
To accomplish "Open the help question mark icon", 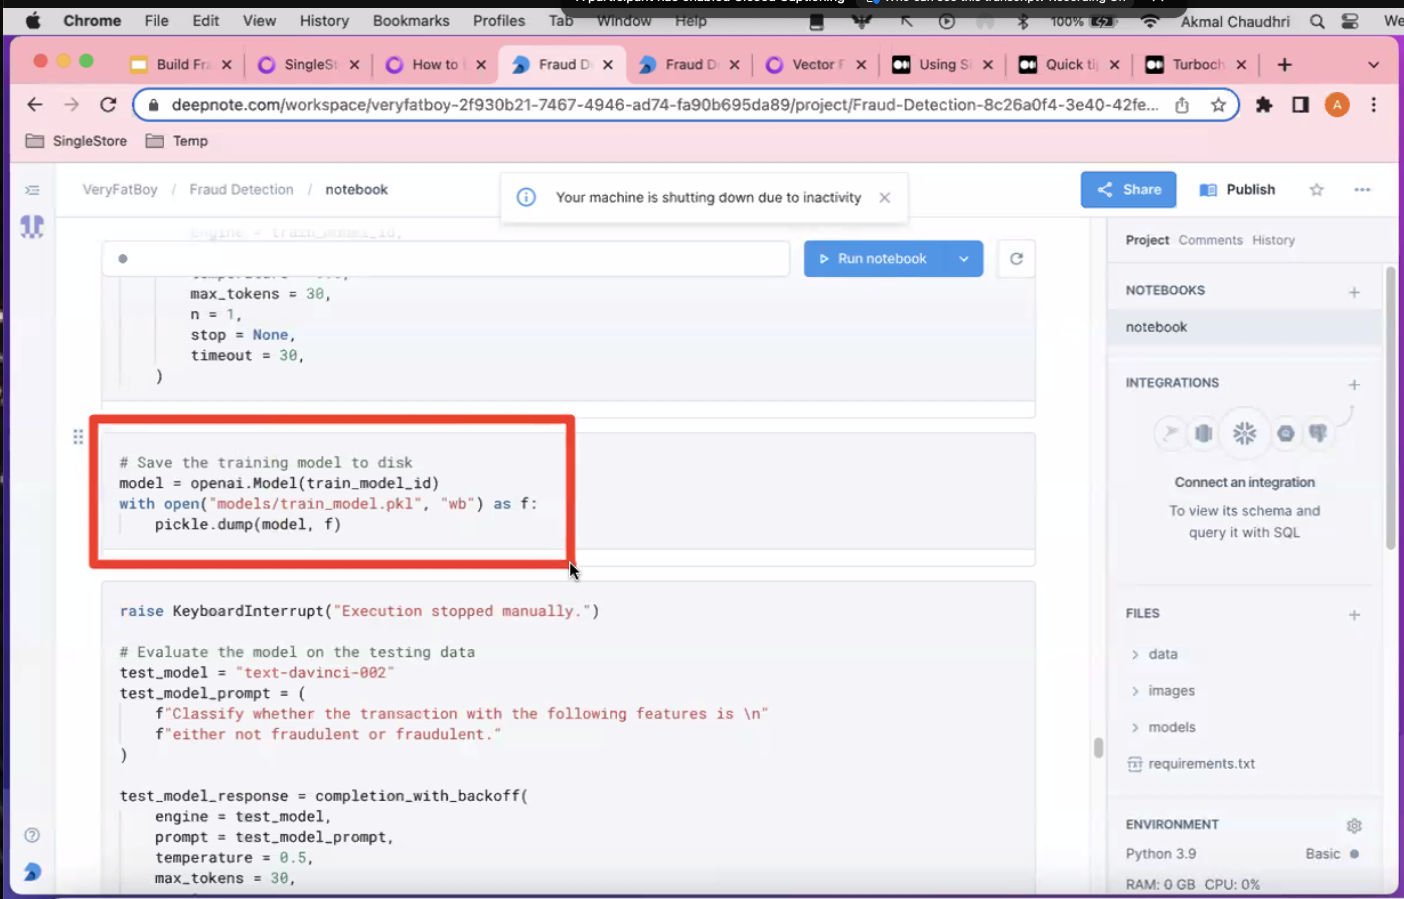I will [32, 835].
